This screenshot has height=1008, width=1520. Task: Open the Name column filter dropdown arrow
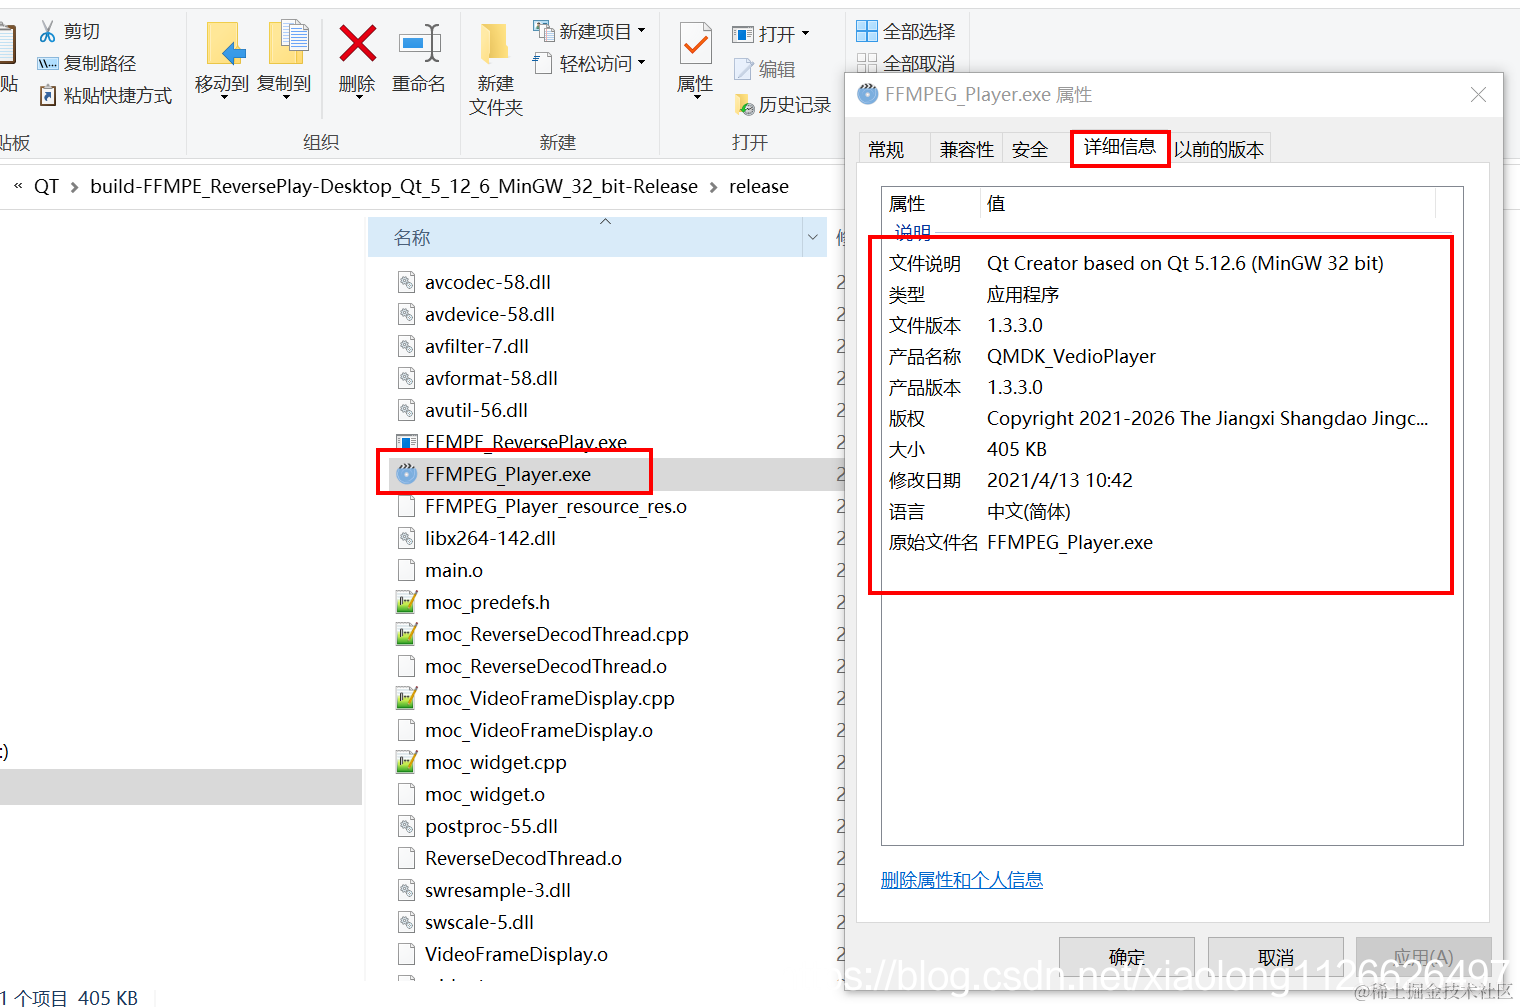(812, 237)
